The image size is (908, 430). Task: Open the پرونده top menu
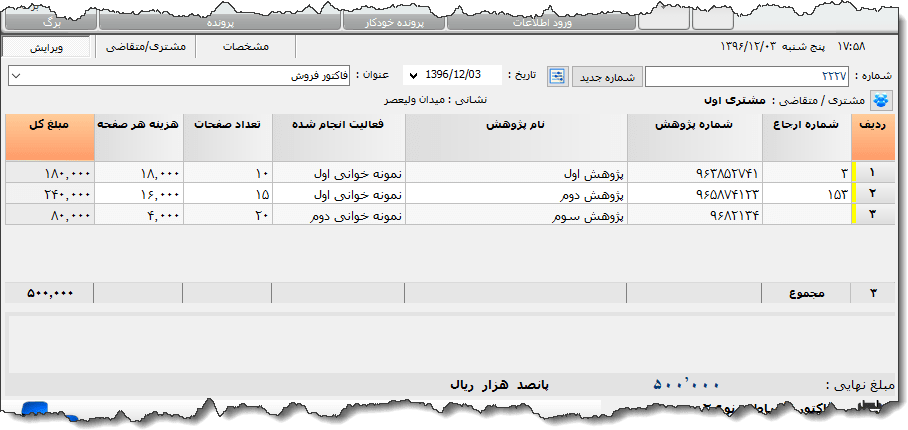pyautogui.click(x=219, y=24)
